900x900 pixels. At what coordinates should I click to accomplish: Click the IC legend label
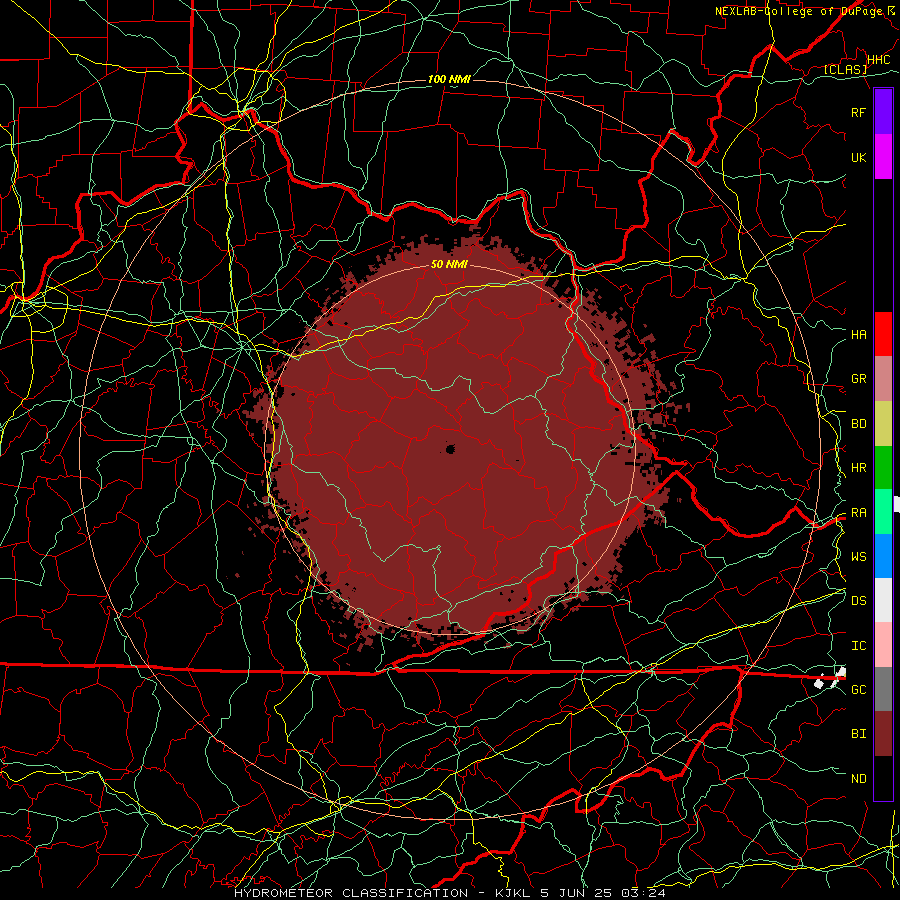pyautogui.click(x=859, y=646)
